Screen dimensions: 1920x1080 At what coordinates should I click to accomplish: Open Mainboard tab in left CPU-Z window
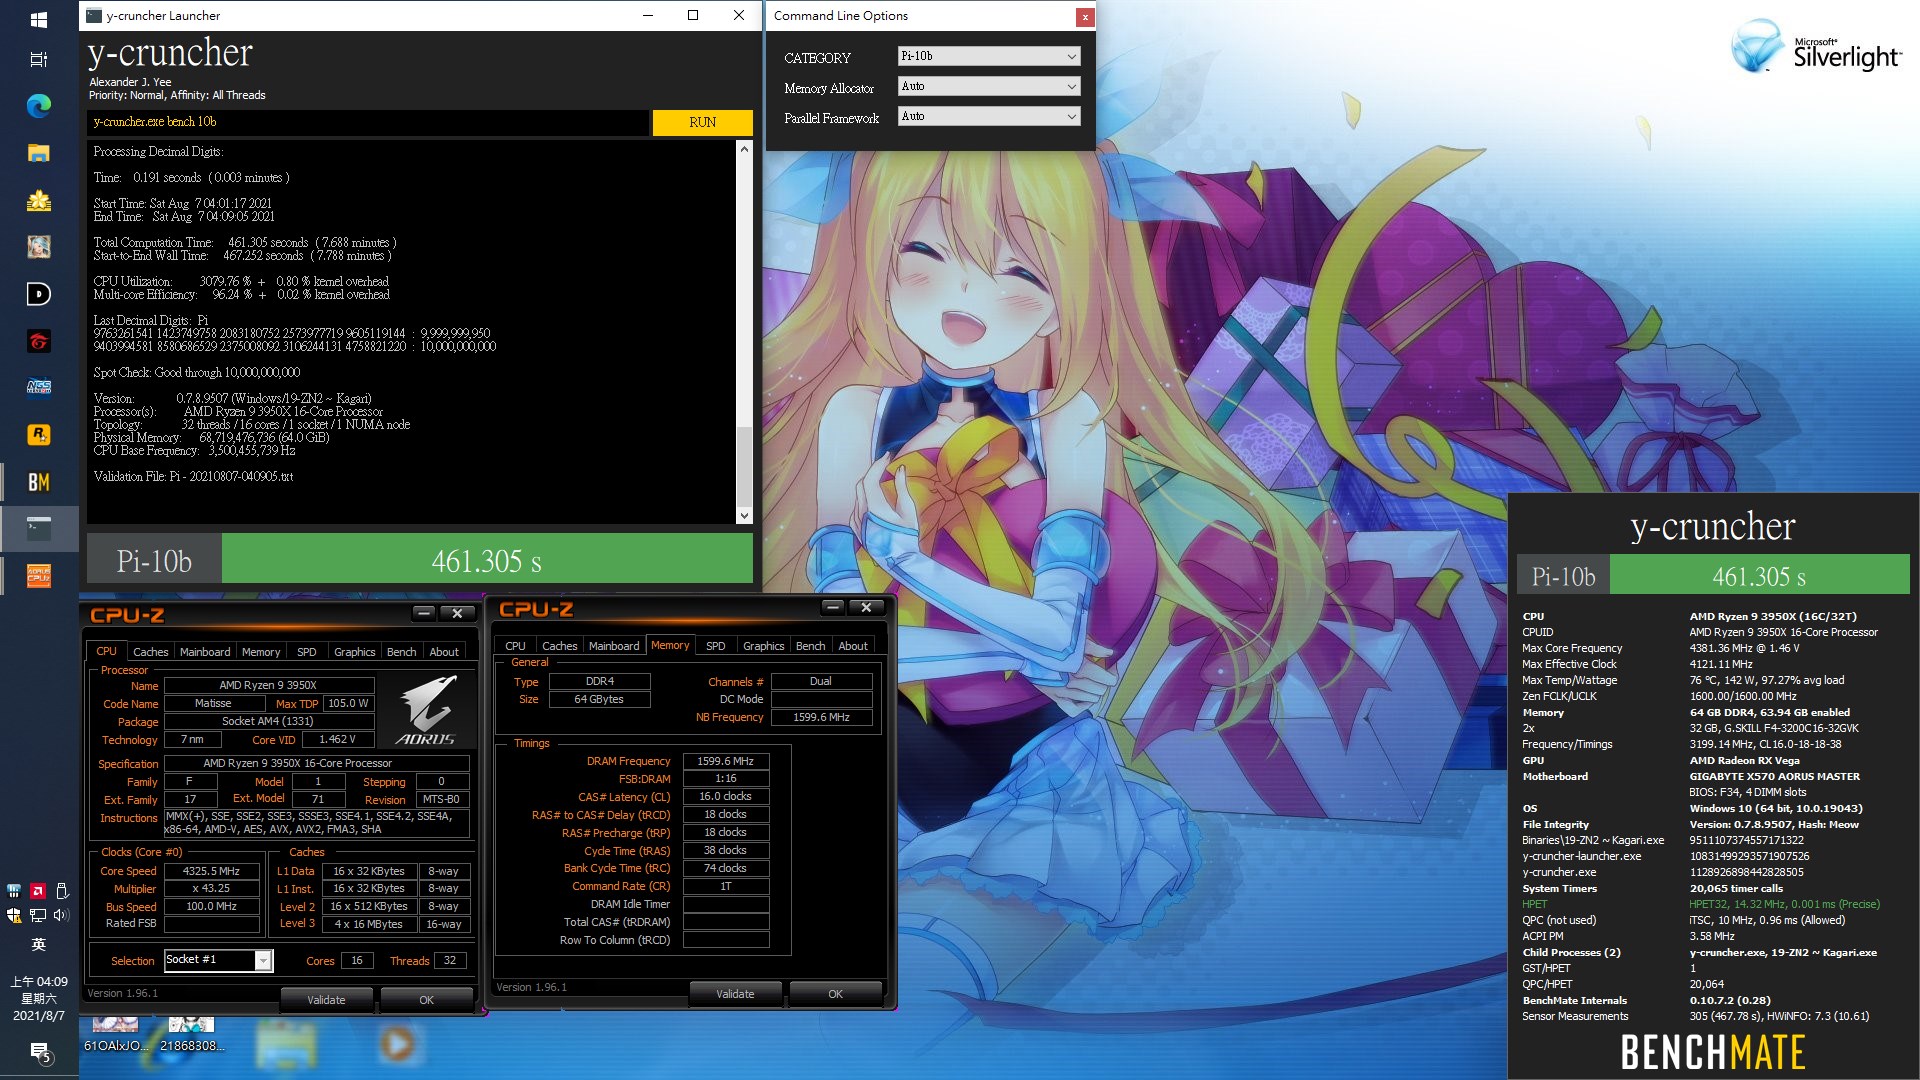pos(205,652)
